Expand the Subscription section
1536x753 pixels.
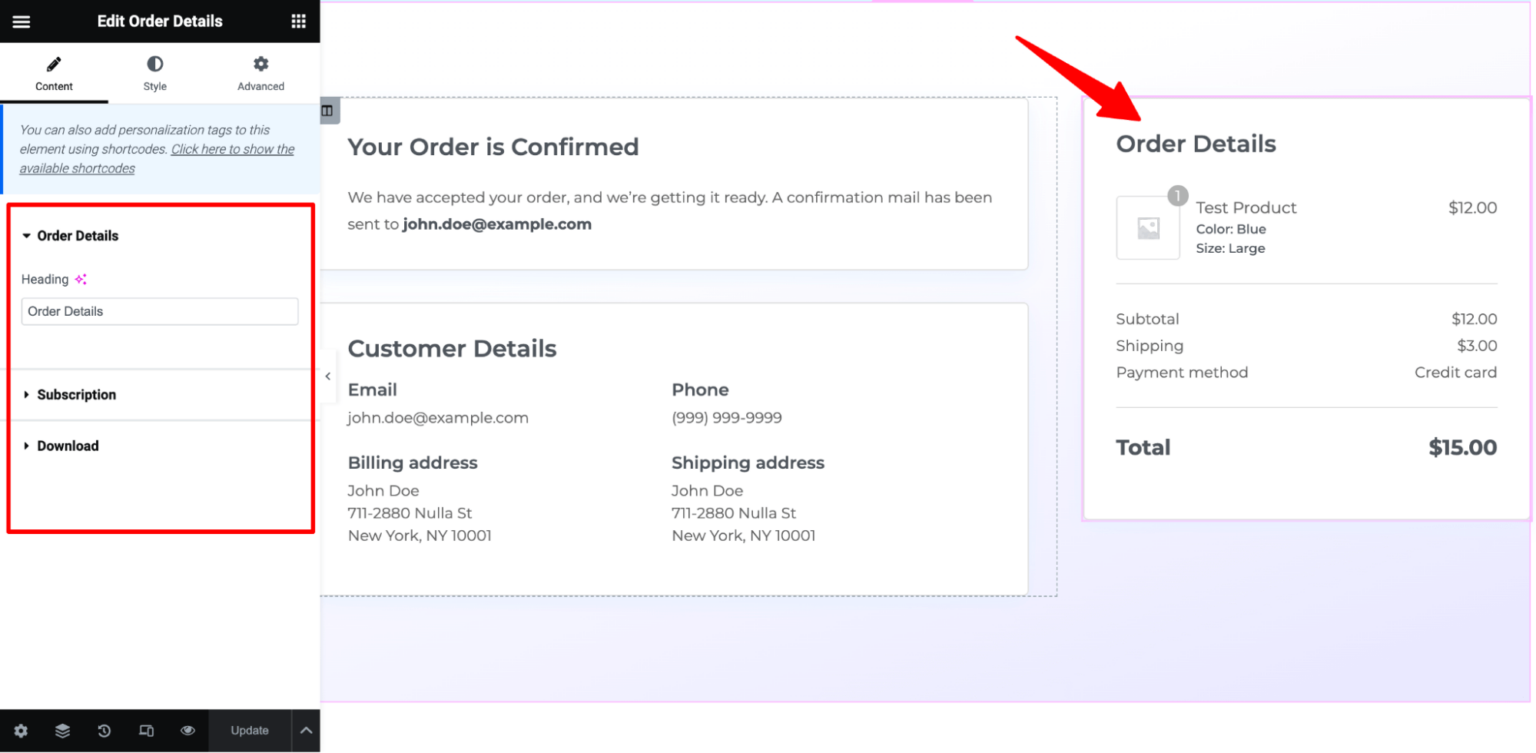point(76,395)
